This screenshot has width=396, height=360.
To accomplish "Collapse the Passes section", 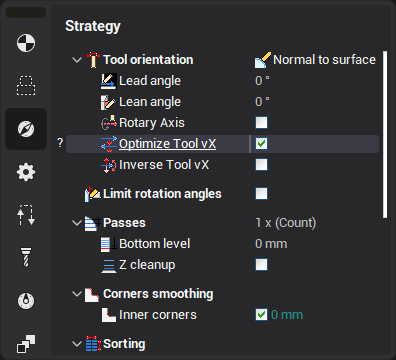I will pyautogui.click(x=77, y=223).
